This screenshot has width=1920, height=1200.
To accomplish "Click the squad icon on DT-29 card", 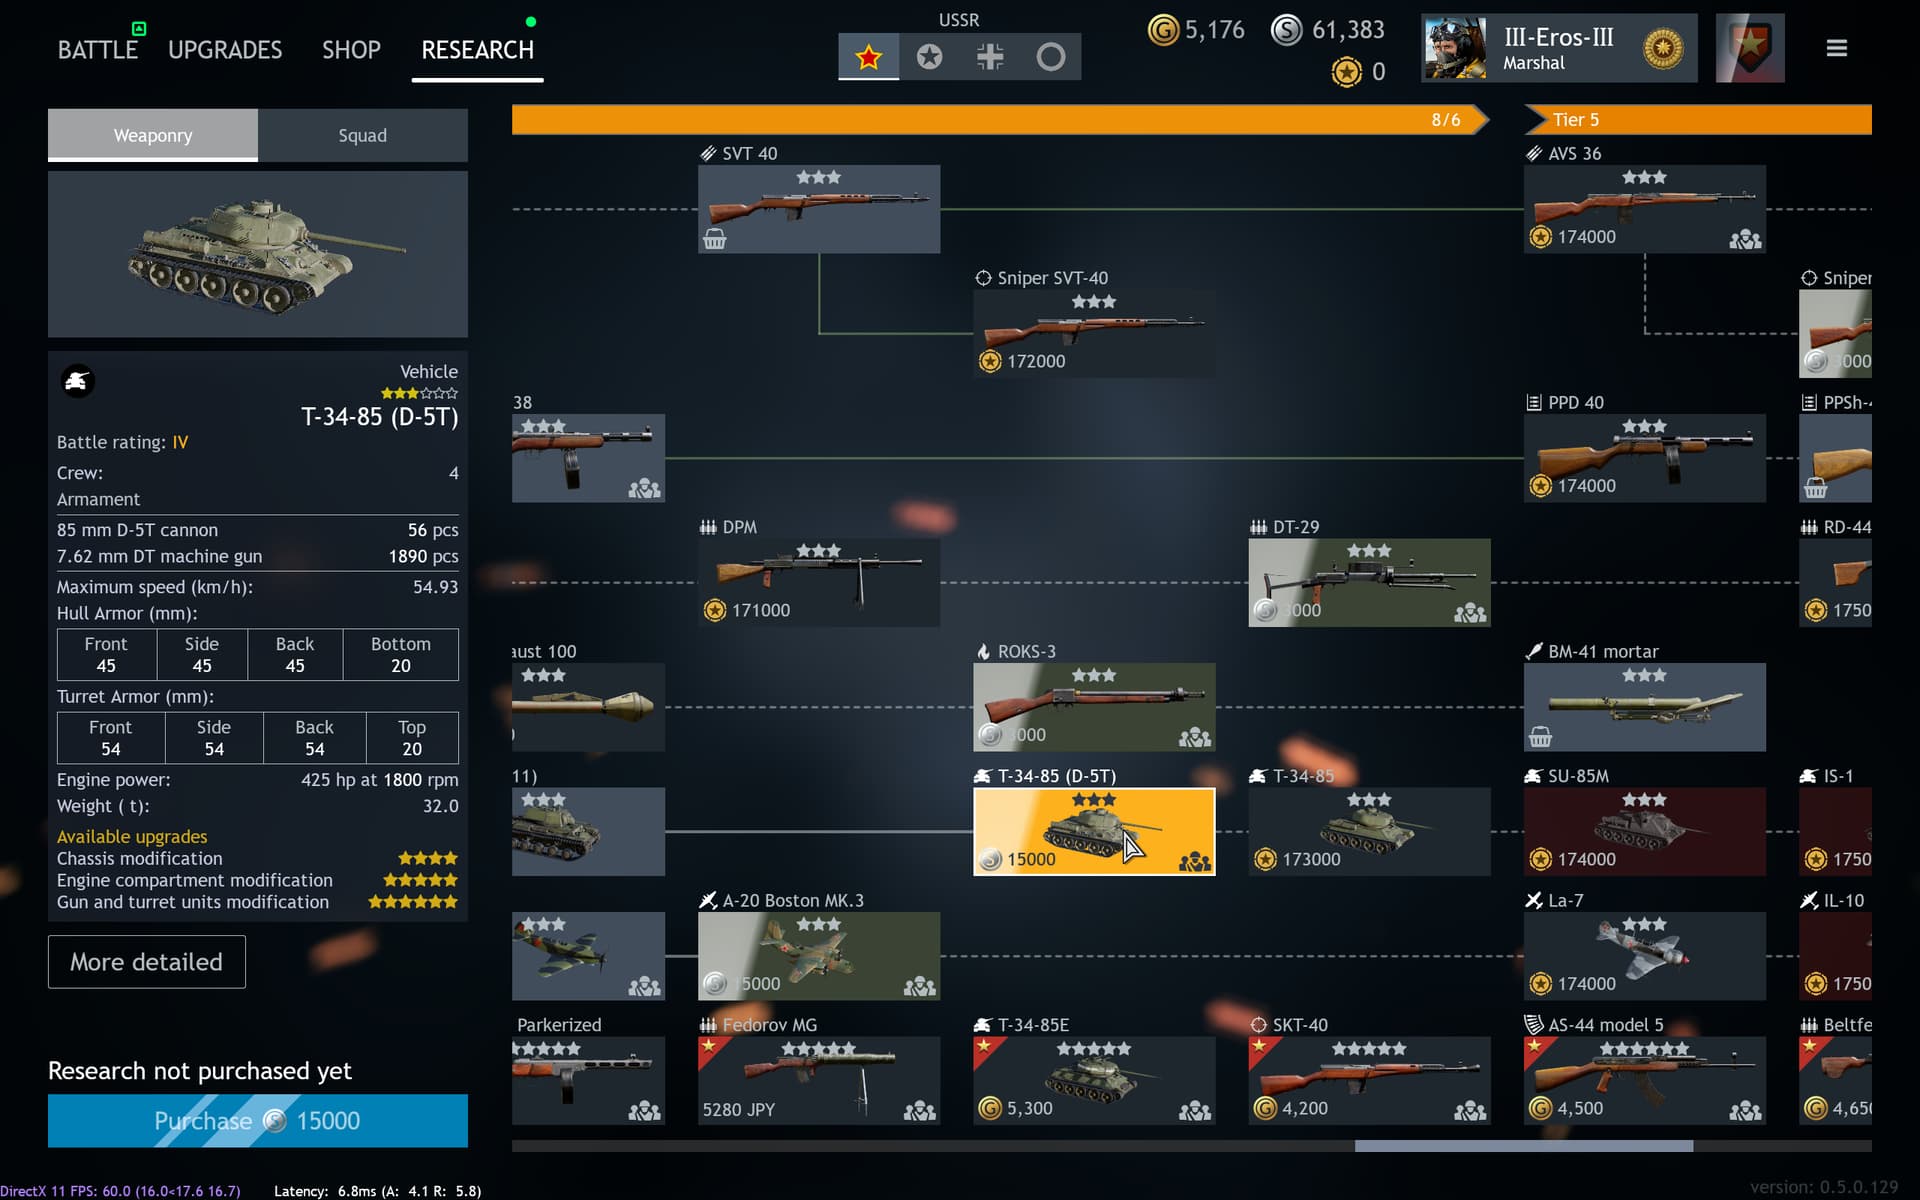I will [x=1469, y=612].
